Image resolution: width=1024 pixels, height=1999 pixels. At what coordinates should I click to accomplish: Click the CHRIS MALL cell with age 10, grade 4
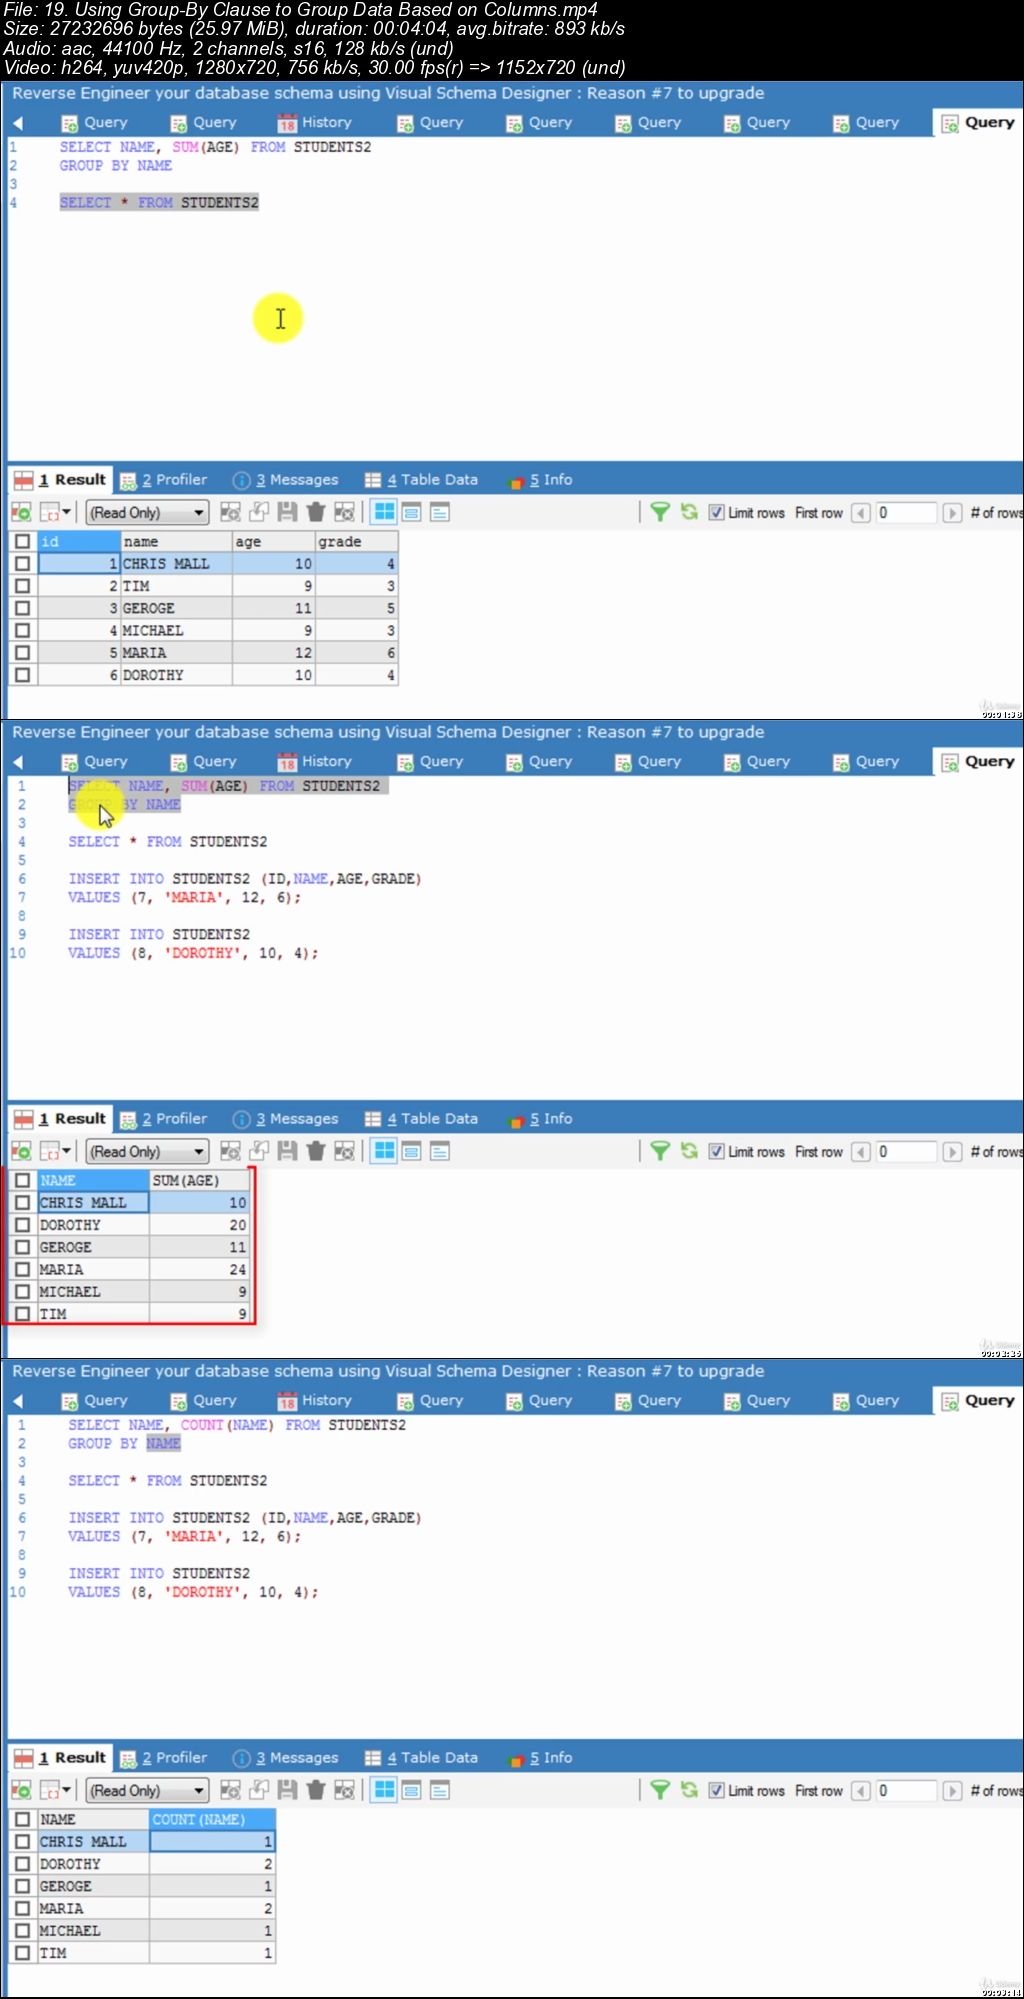coord(176,564)
